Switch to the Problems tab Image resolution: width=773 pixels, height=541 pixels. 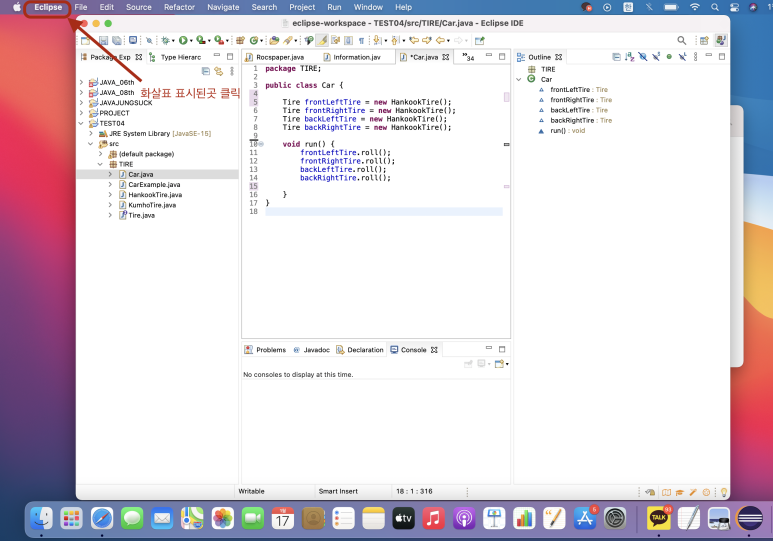265,350
